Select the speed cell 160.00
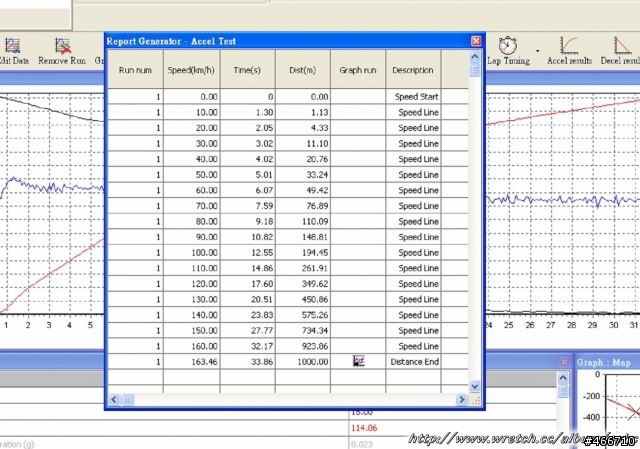This screenshot has width=640, height=449. (191, 346)
